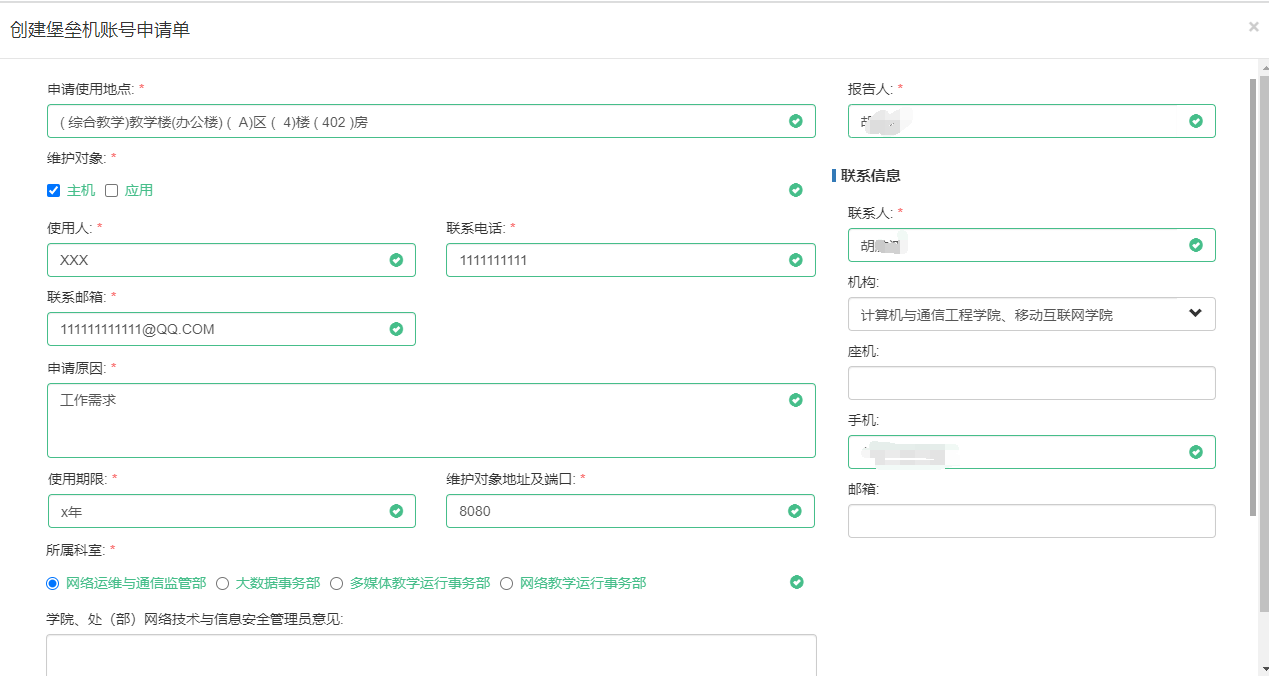The height and width of the screenshot is (676, 1269).
Task: Uncheck the 主机 checkbox
Action: coord(54,191)
